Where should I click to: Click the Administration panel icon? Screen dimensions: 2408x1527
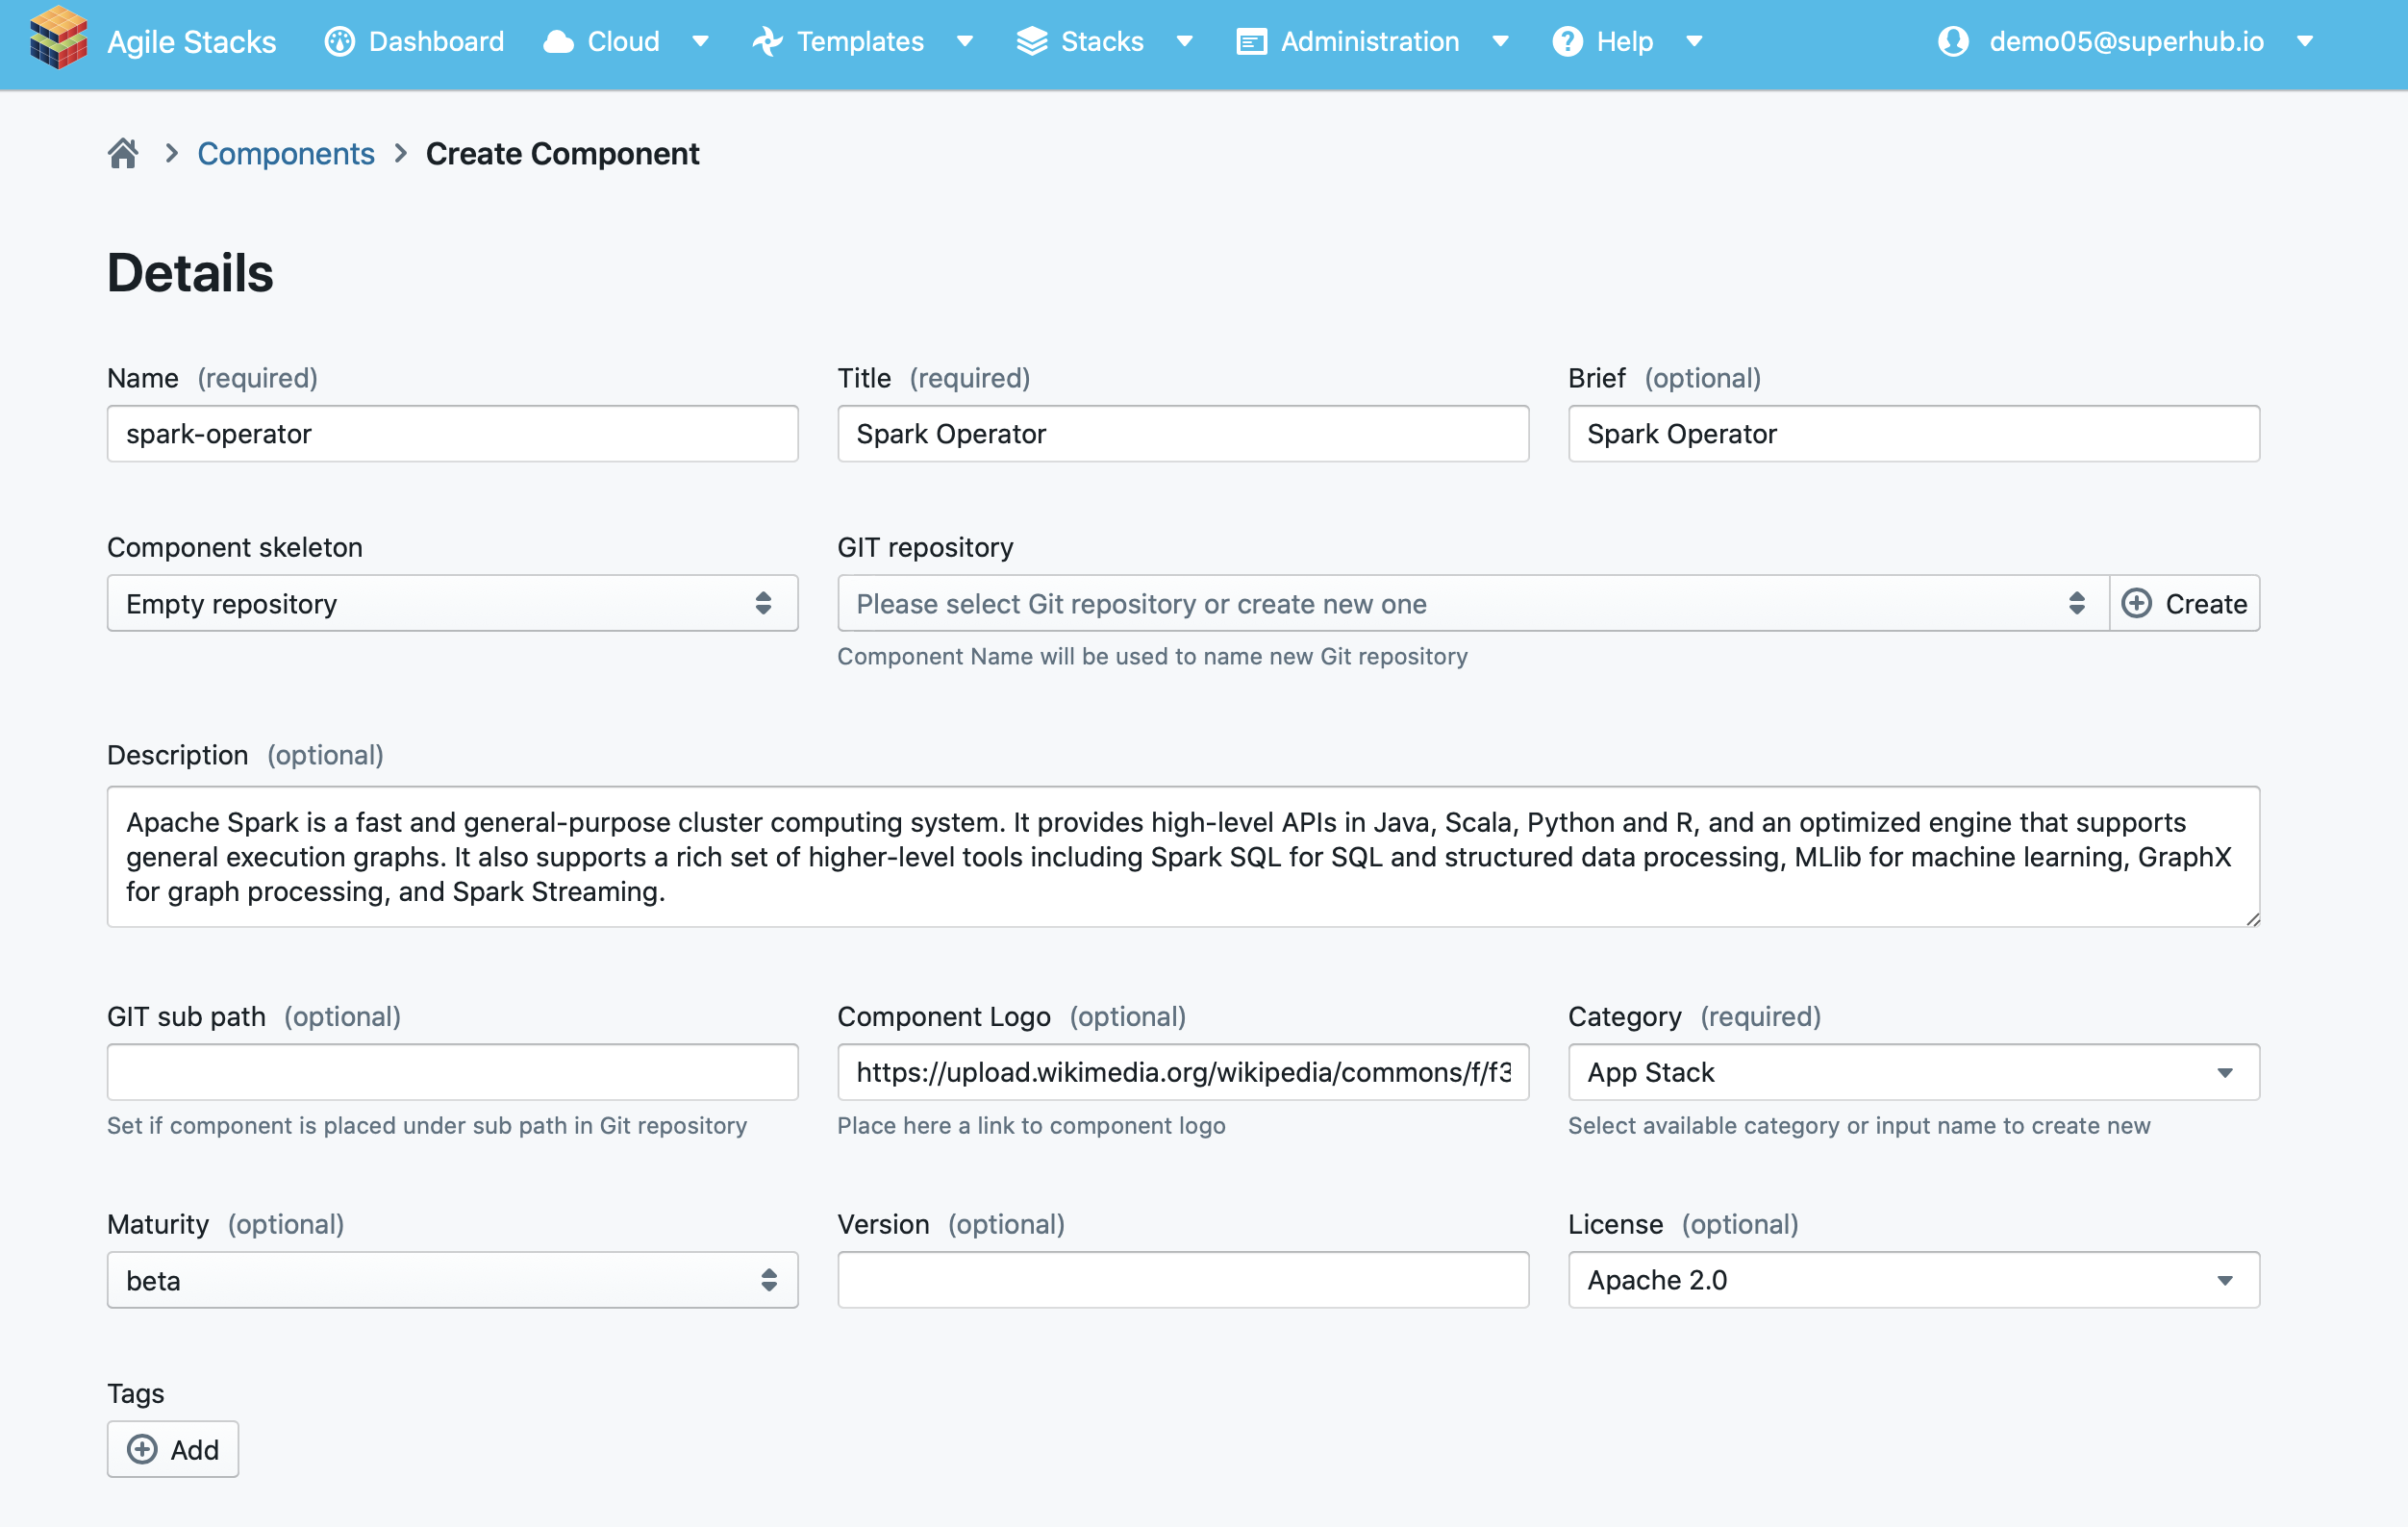1251,41
